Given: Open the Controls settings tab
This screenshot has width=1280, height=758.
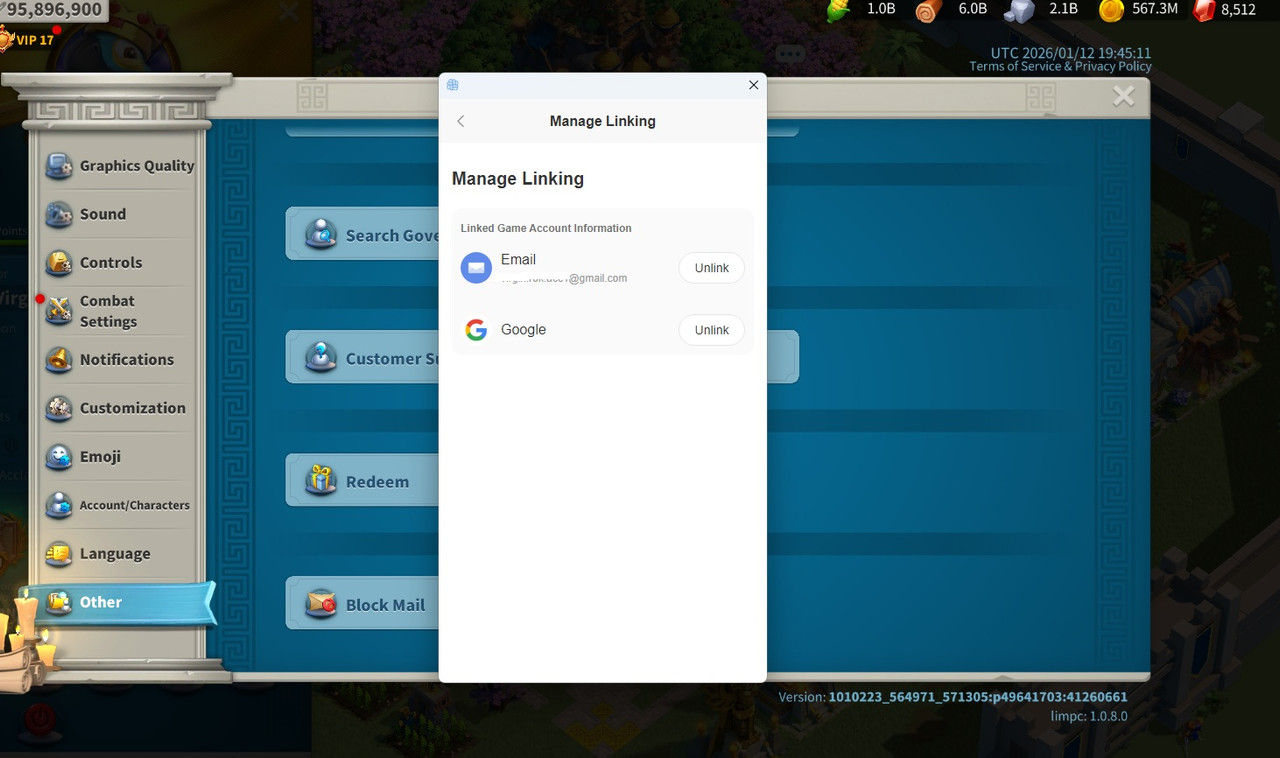Looking at the screenshot, I should pyautogui.click(x=120, y=263).
